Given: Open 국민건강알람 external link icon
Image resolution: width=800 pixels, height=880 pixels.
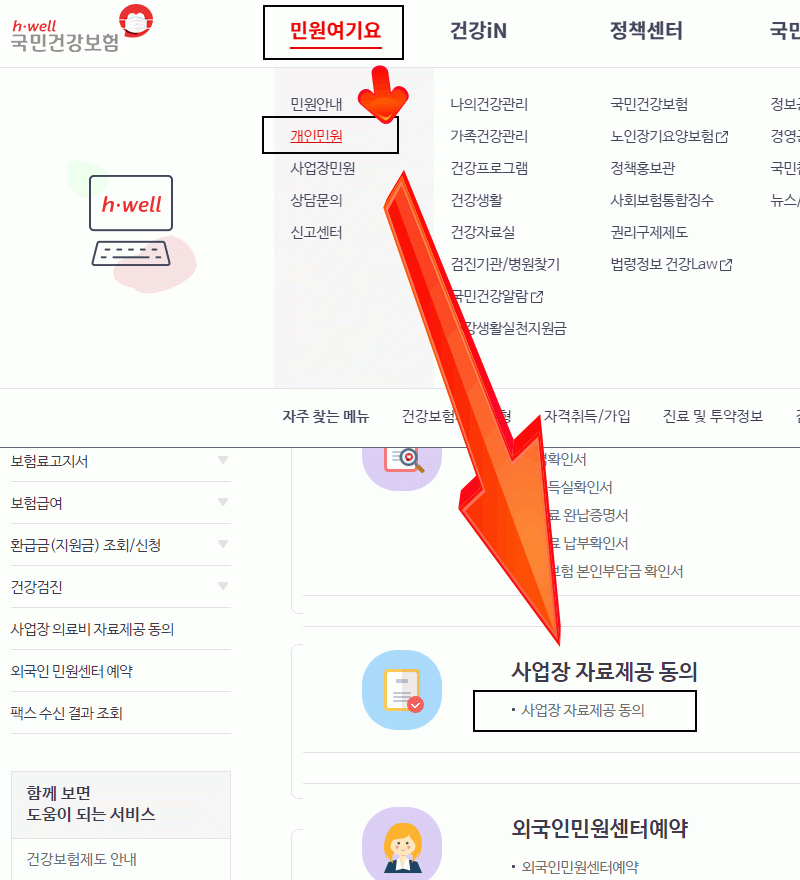Looking at the screenshot, I should (537, 296).
